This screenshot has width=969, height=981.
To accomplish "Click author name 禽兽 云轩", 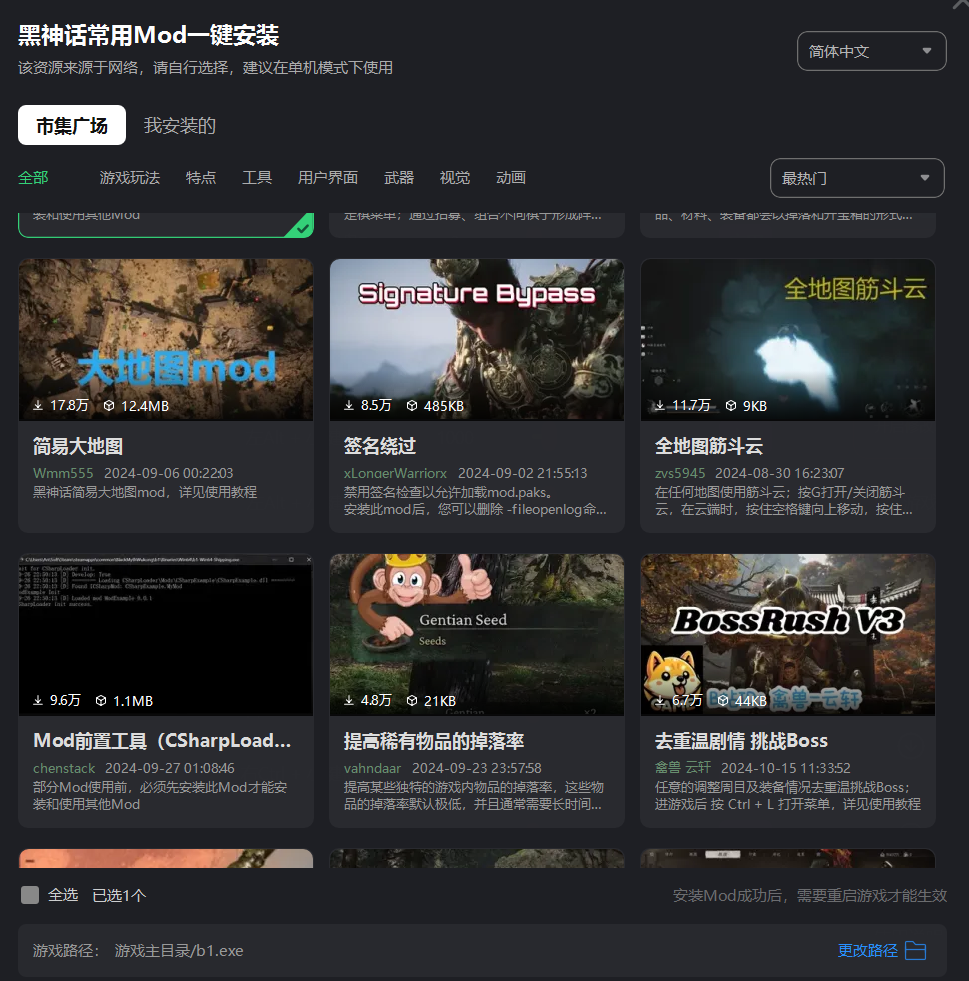I will tap(682, 768).
